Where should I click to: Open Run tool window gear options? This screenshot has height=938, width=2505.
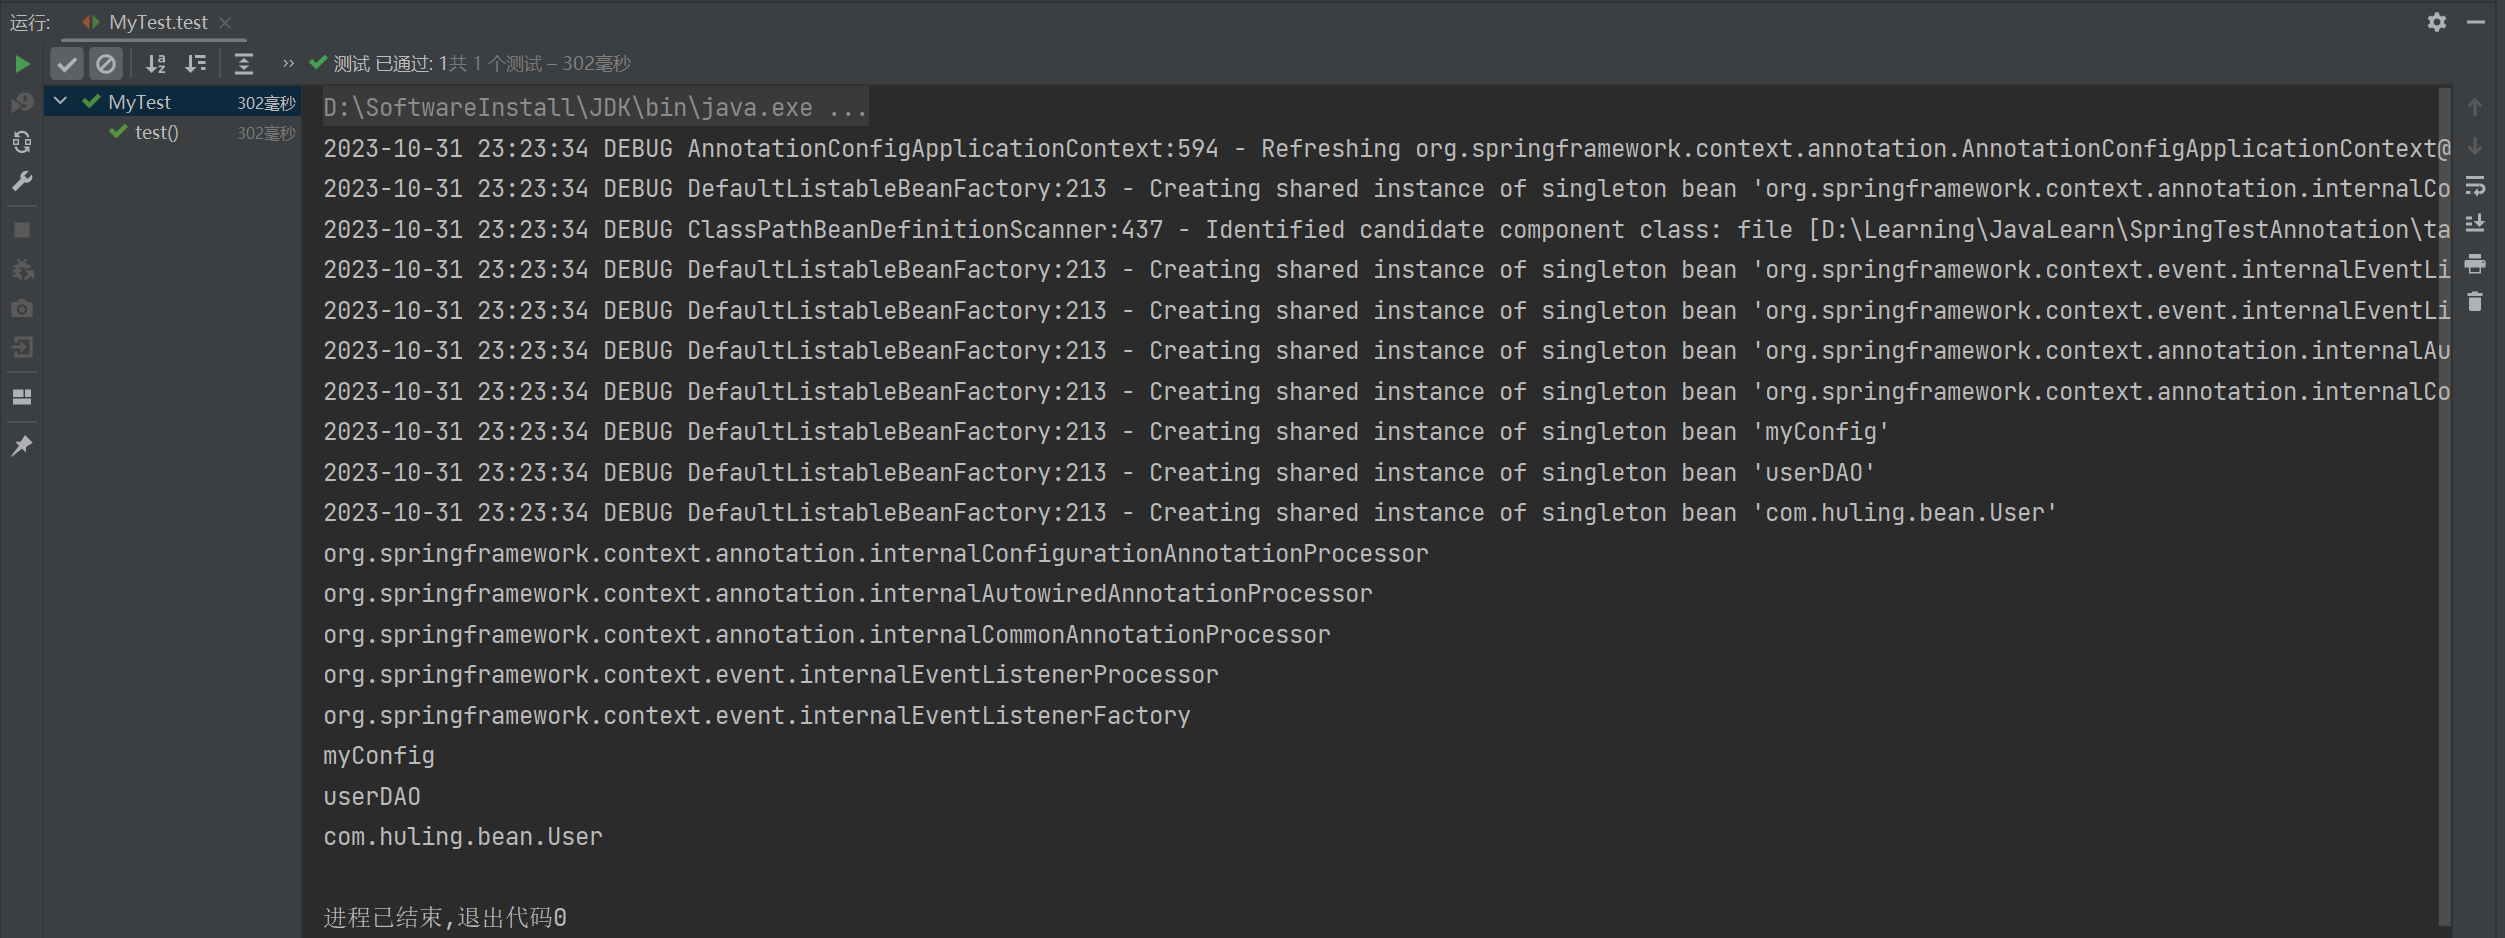click(x=2437, y=22)
